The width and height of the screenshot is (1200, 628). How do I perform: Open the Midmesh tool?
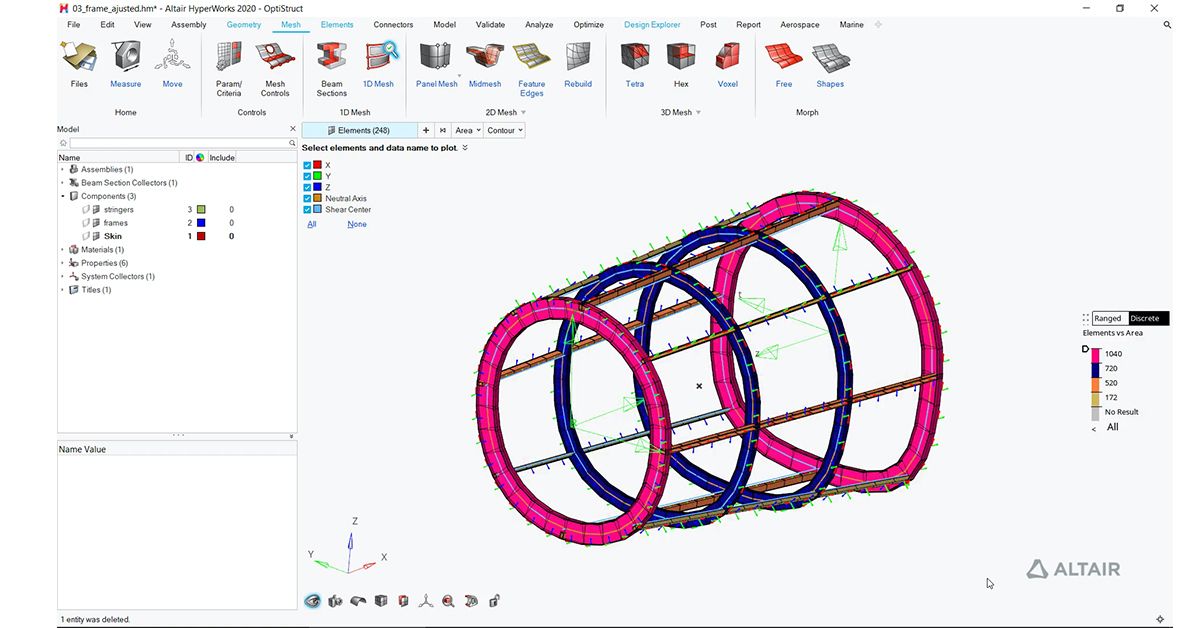tap(485, 64)
